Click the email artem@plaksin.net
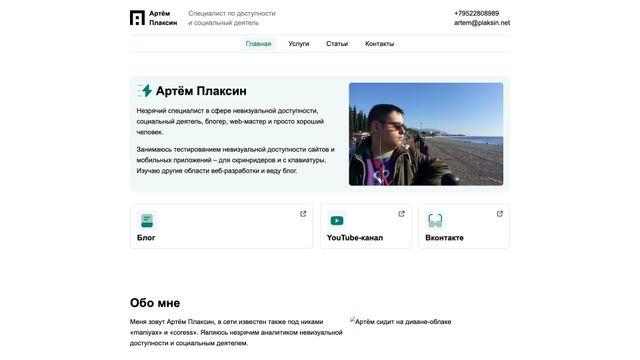The height and width of the screenshot is (360, 640). pos(482,23)
